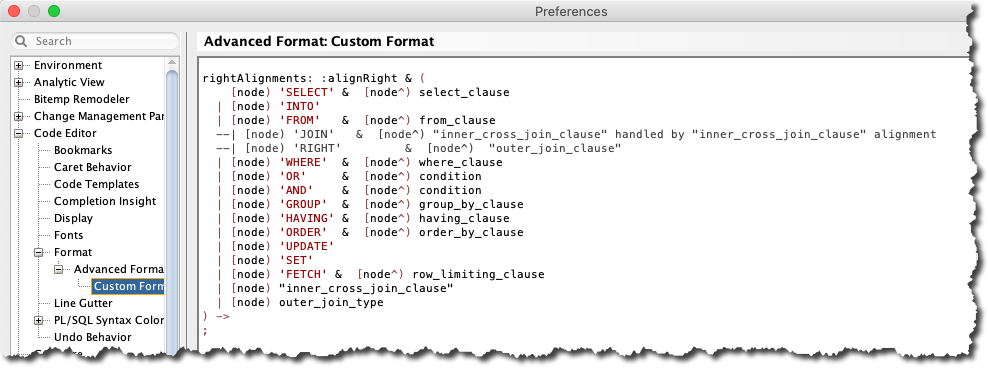The width and height of the screenshot is (988, 368).
Task: Select Bitemp Remodeler in the tree
Action: point(81,100)
